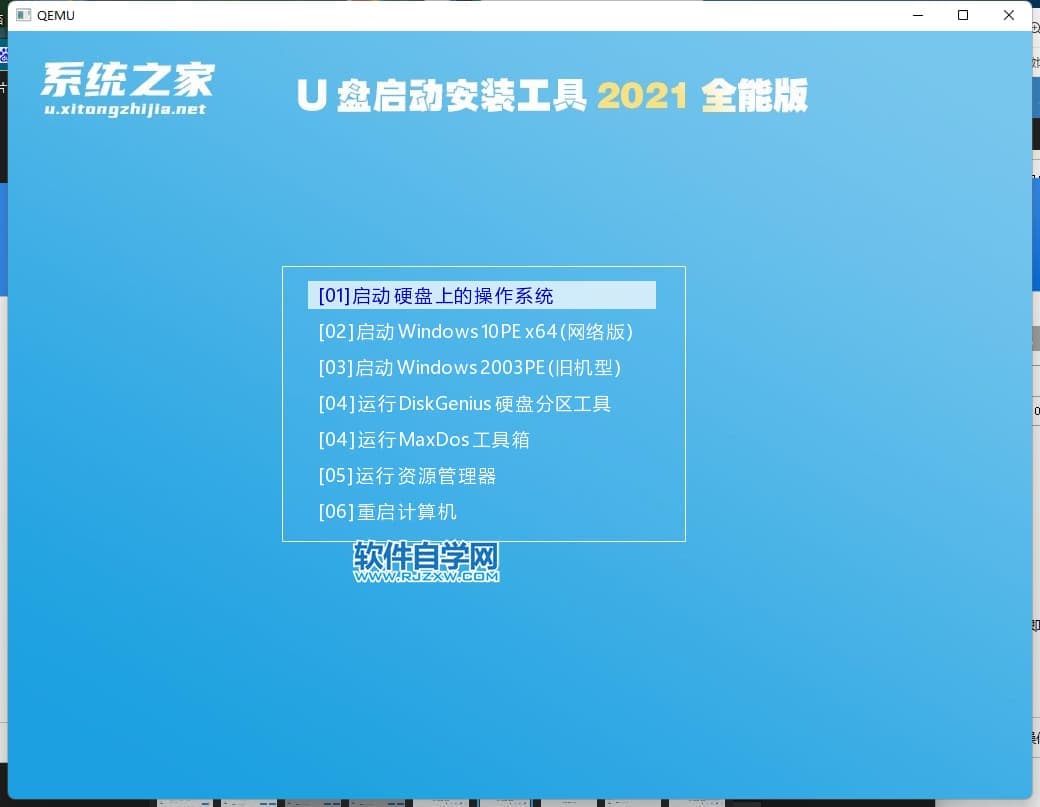Choose the Windows 10PE x64 network edition entry
Screen dimensions: 1040x807
[x=475, y=332]
